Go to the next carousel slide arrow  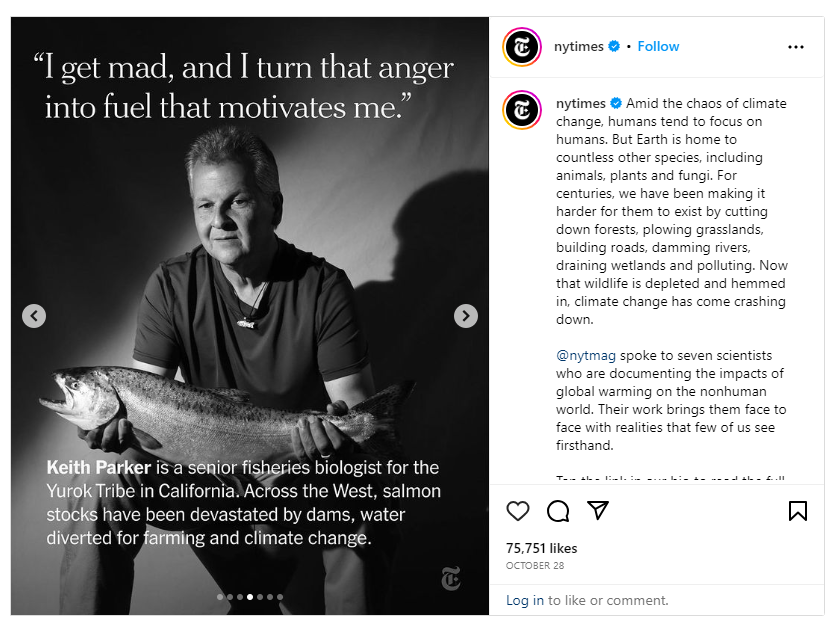click(465, 316)
